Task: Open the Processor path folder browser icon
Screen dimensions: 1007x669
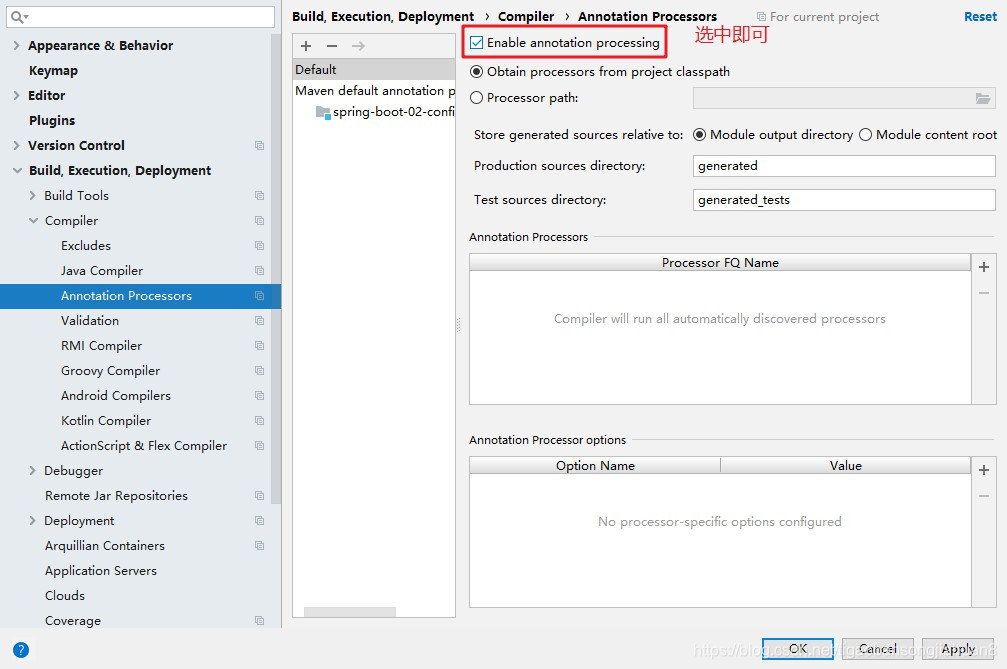Action: pyautogui.click(x=983, y=97)
